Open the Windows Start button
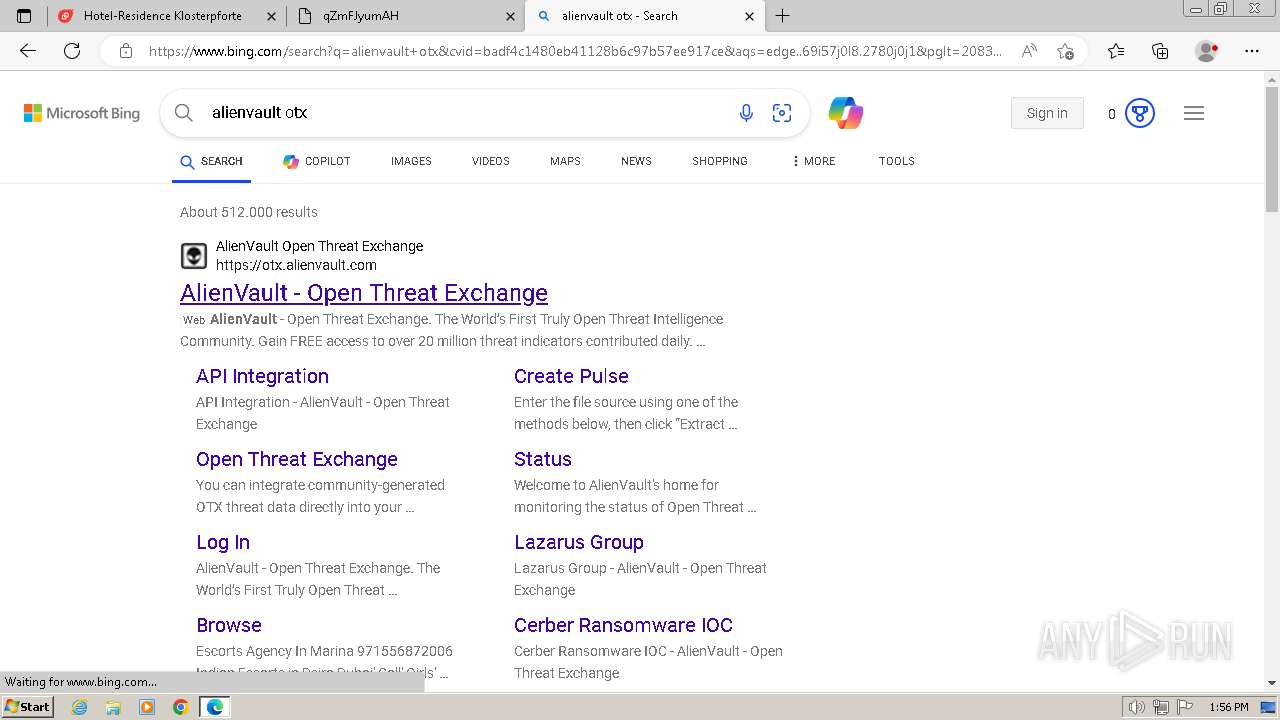The width and height of the screenshot is (1280, 720). click(x=27, y=707)
